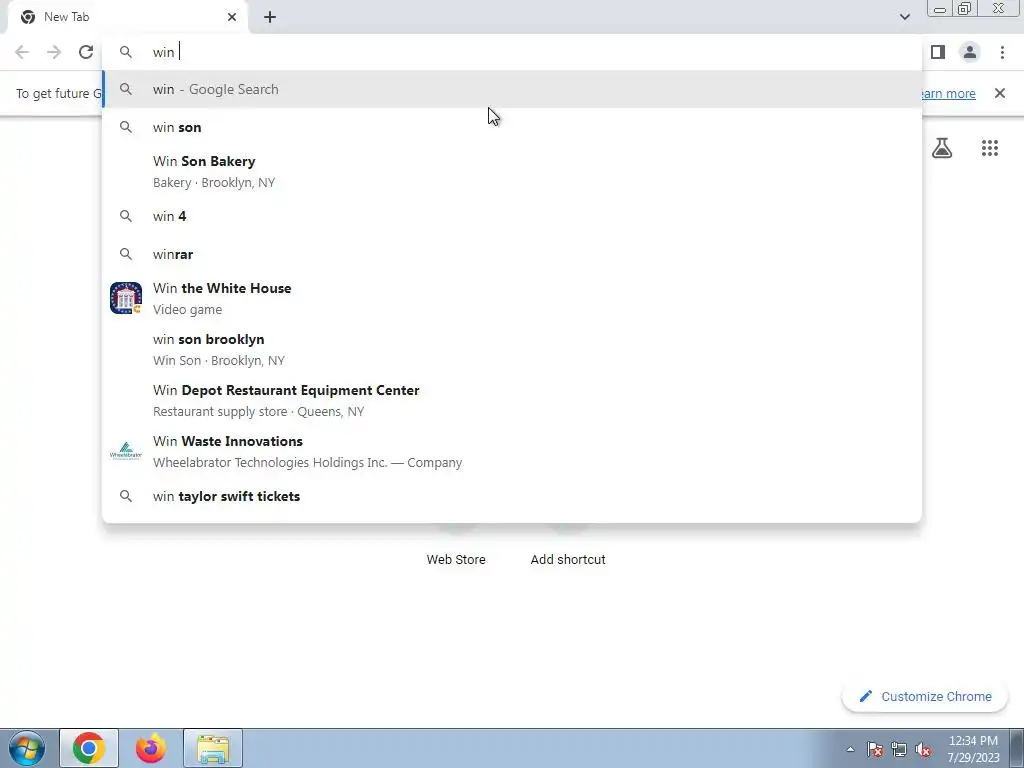Image resolution: width=1024 pixels, height=768 pixels.
Task: Open the taskbar clock and date
Action: (973, 749)
